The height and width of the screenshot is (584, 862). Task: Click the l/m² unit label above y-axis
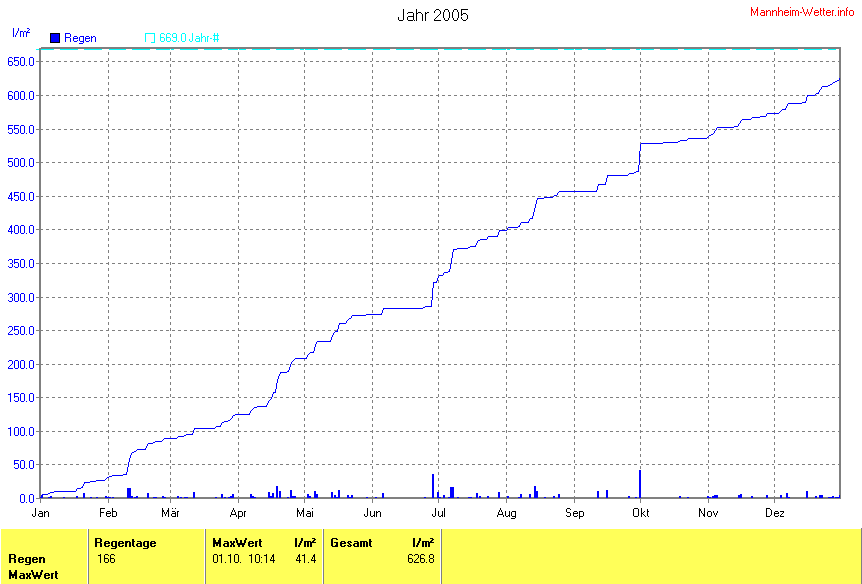coord(20,34)
